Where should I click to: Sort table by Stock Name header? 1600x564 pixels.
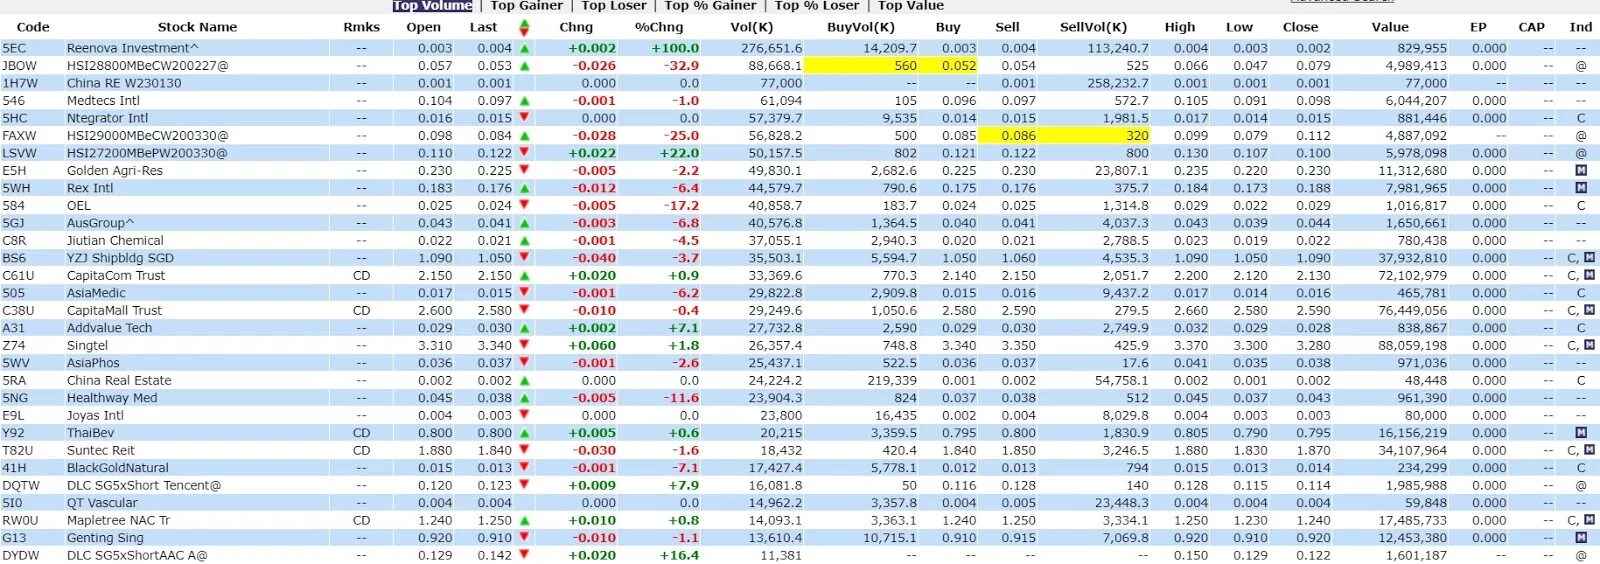point(197,27)
